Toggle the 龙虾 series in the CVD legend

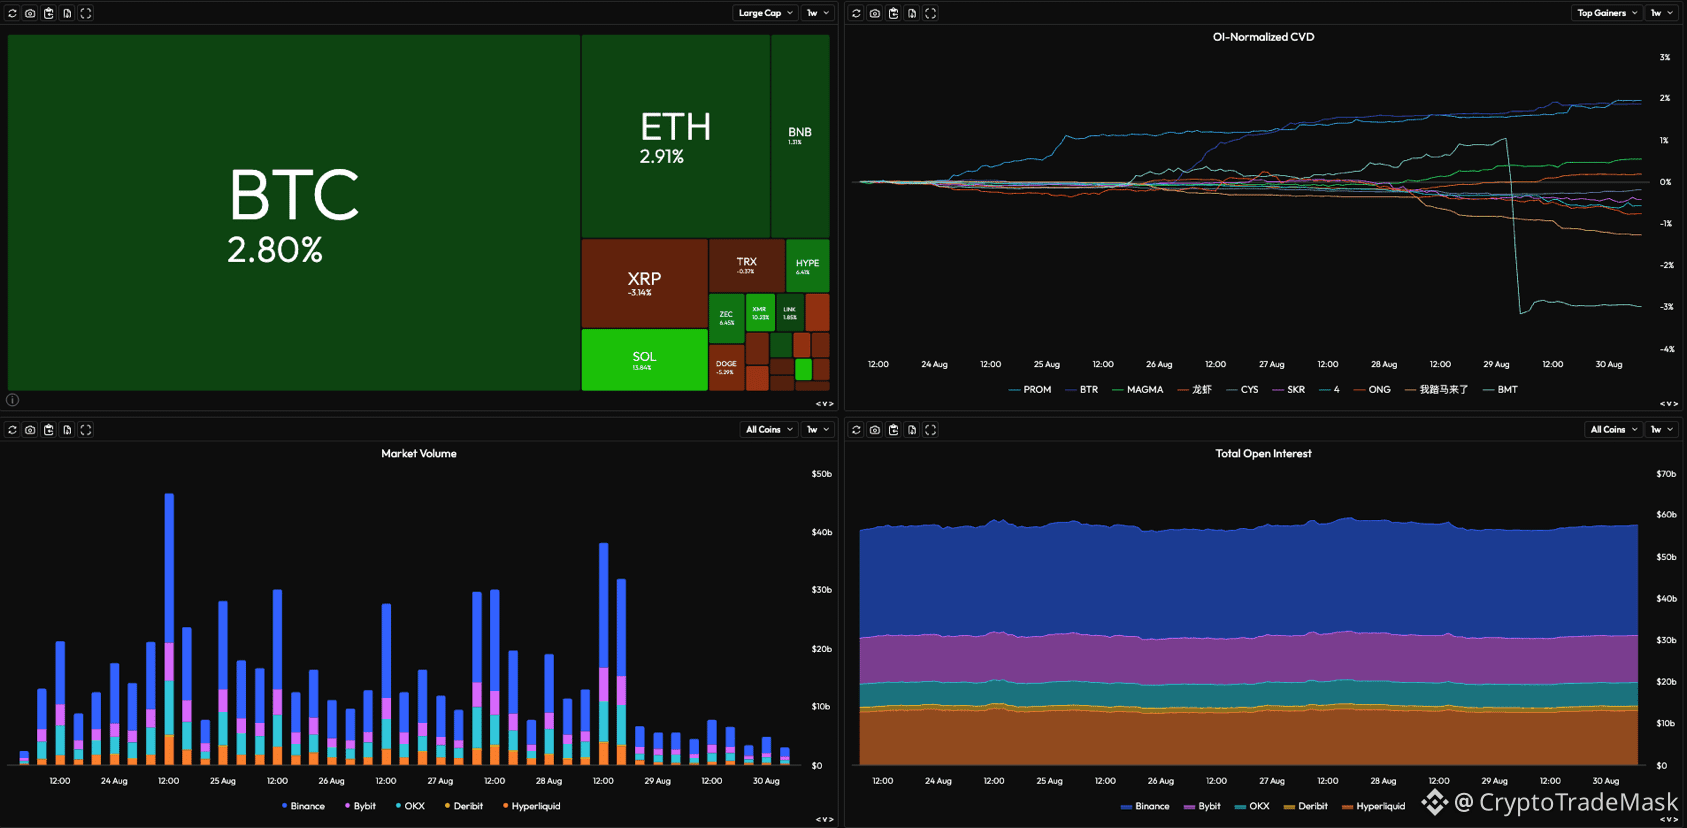[x=1195, y=390]
